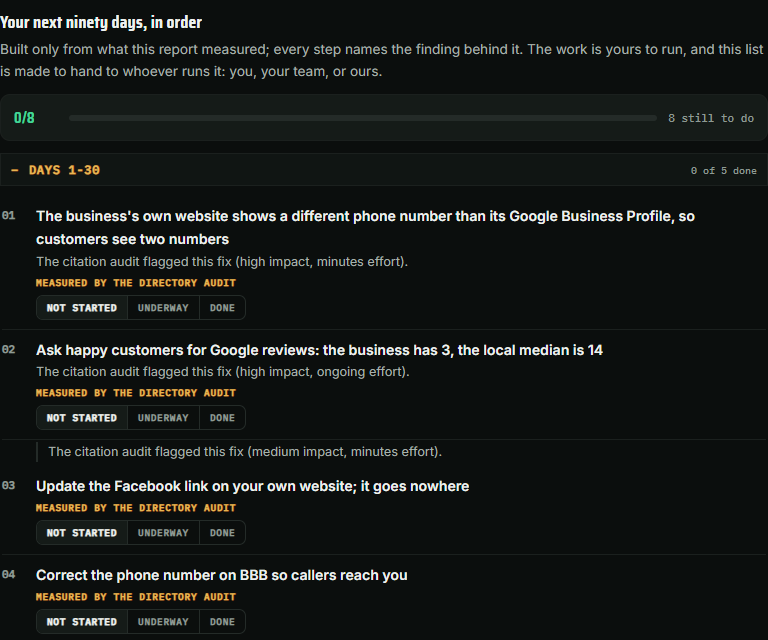
Task: Set step 04 to Not Started
Action: coord(82,622)
